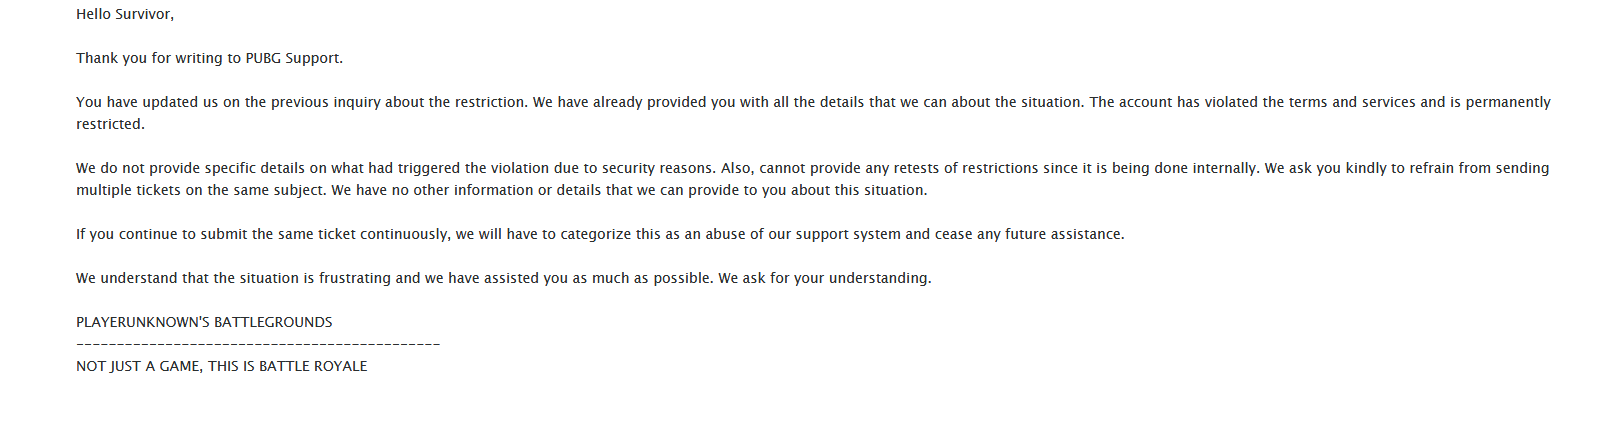Click the sentence starting 'We do not provide specific details'

396,168
